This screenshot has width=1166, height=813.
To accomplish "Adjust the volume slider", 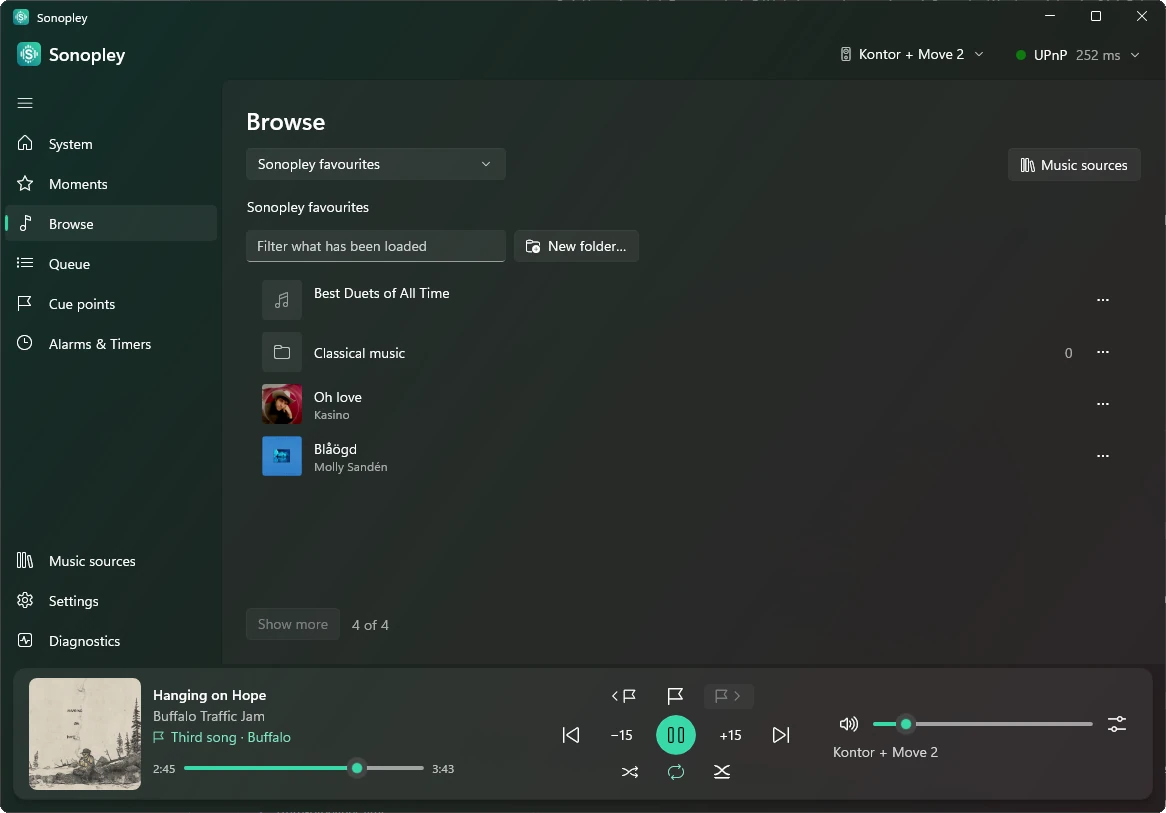I will pos(982,724).
